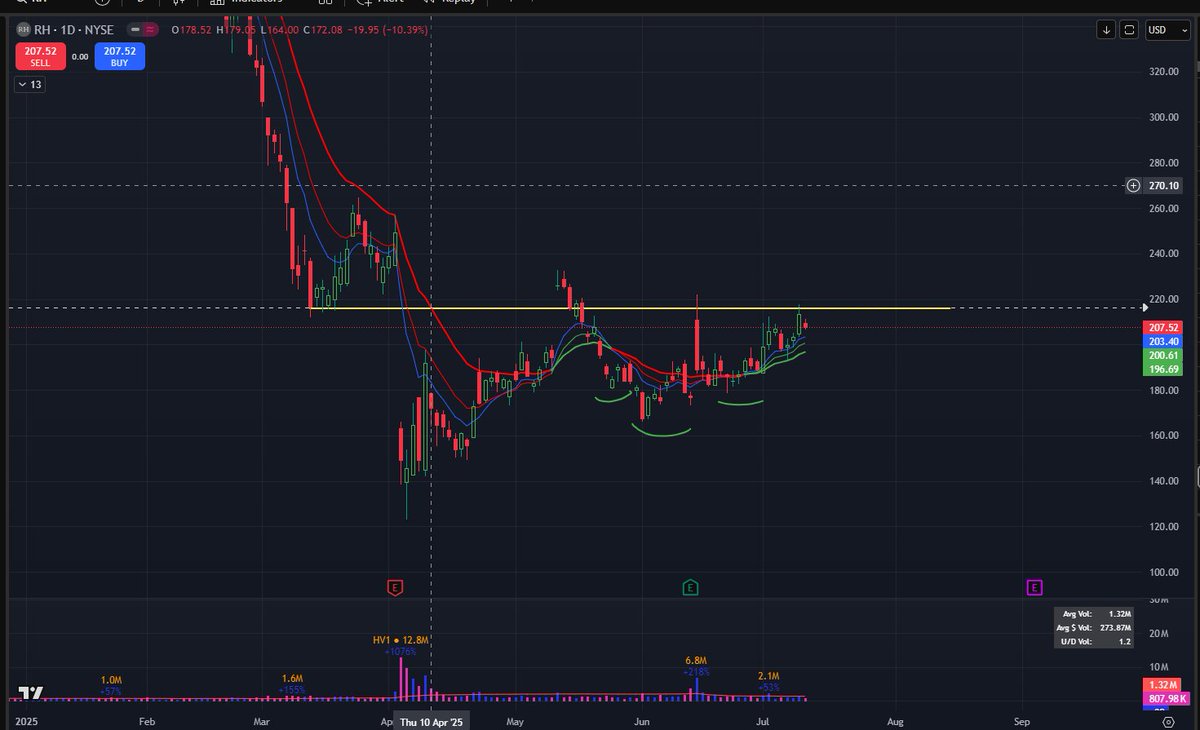This screenshot has height=730, width=1200.
Task: Click the Avg $ Vol 273.87M row
Action: click(x=1093, y=627)
